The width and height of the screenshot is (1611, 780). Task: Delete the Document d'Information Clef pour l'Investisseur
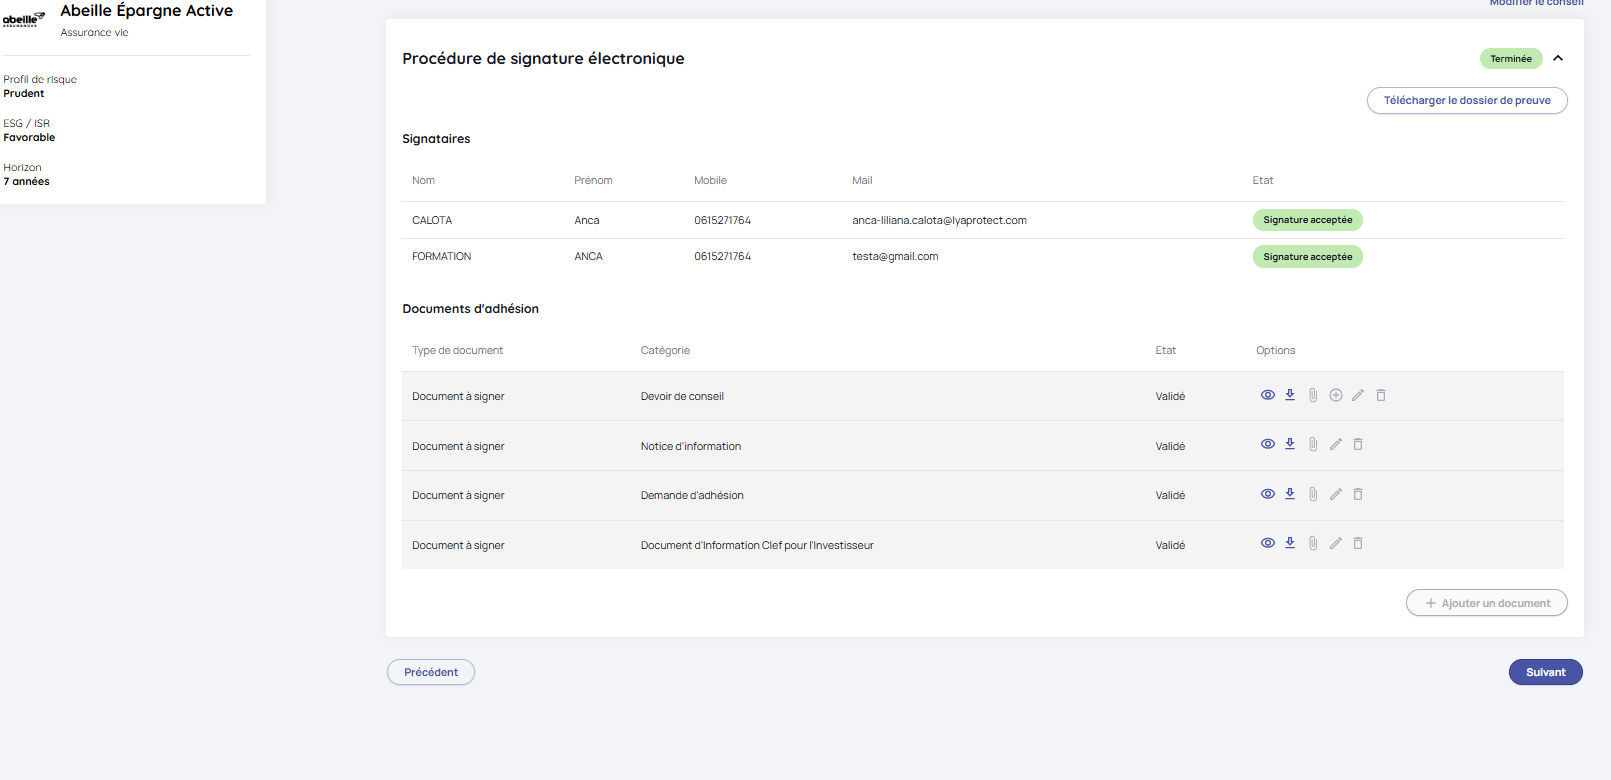point(1358,543)
